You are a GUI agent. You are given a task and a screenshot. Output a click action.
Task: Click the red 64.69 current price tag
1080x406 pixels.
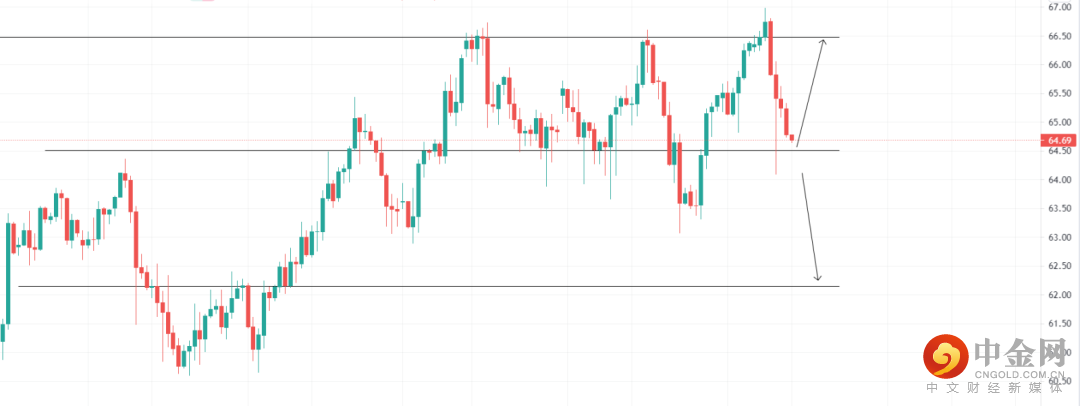click(1058, 141)
